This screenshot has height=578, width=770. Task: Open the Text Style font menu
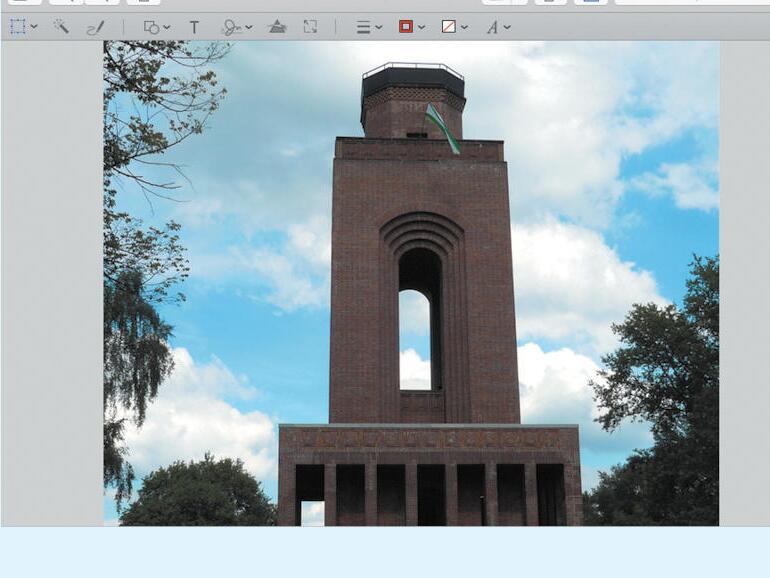[x=498, y=27]
